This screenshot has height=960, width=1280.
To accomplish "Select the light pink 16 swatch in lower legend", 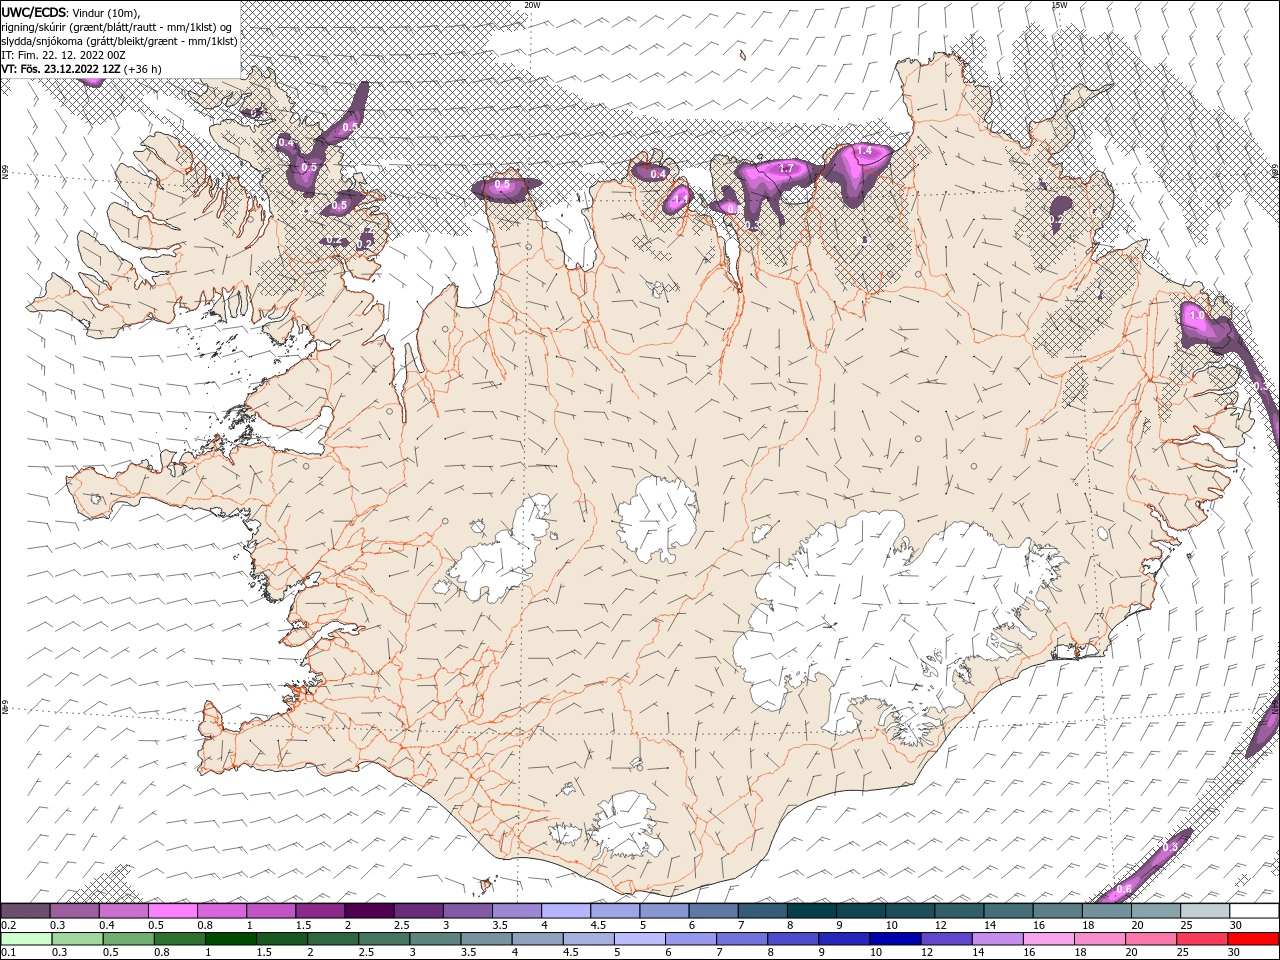I will point(1048,939).
